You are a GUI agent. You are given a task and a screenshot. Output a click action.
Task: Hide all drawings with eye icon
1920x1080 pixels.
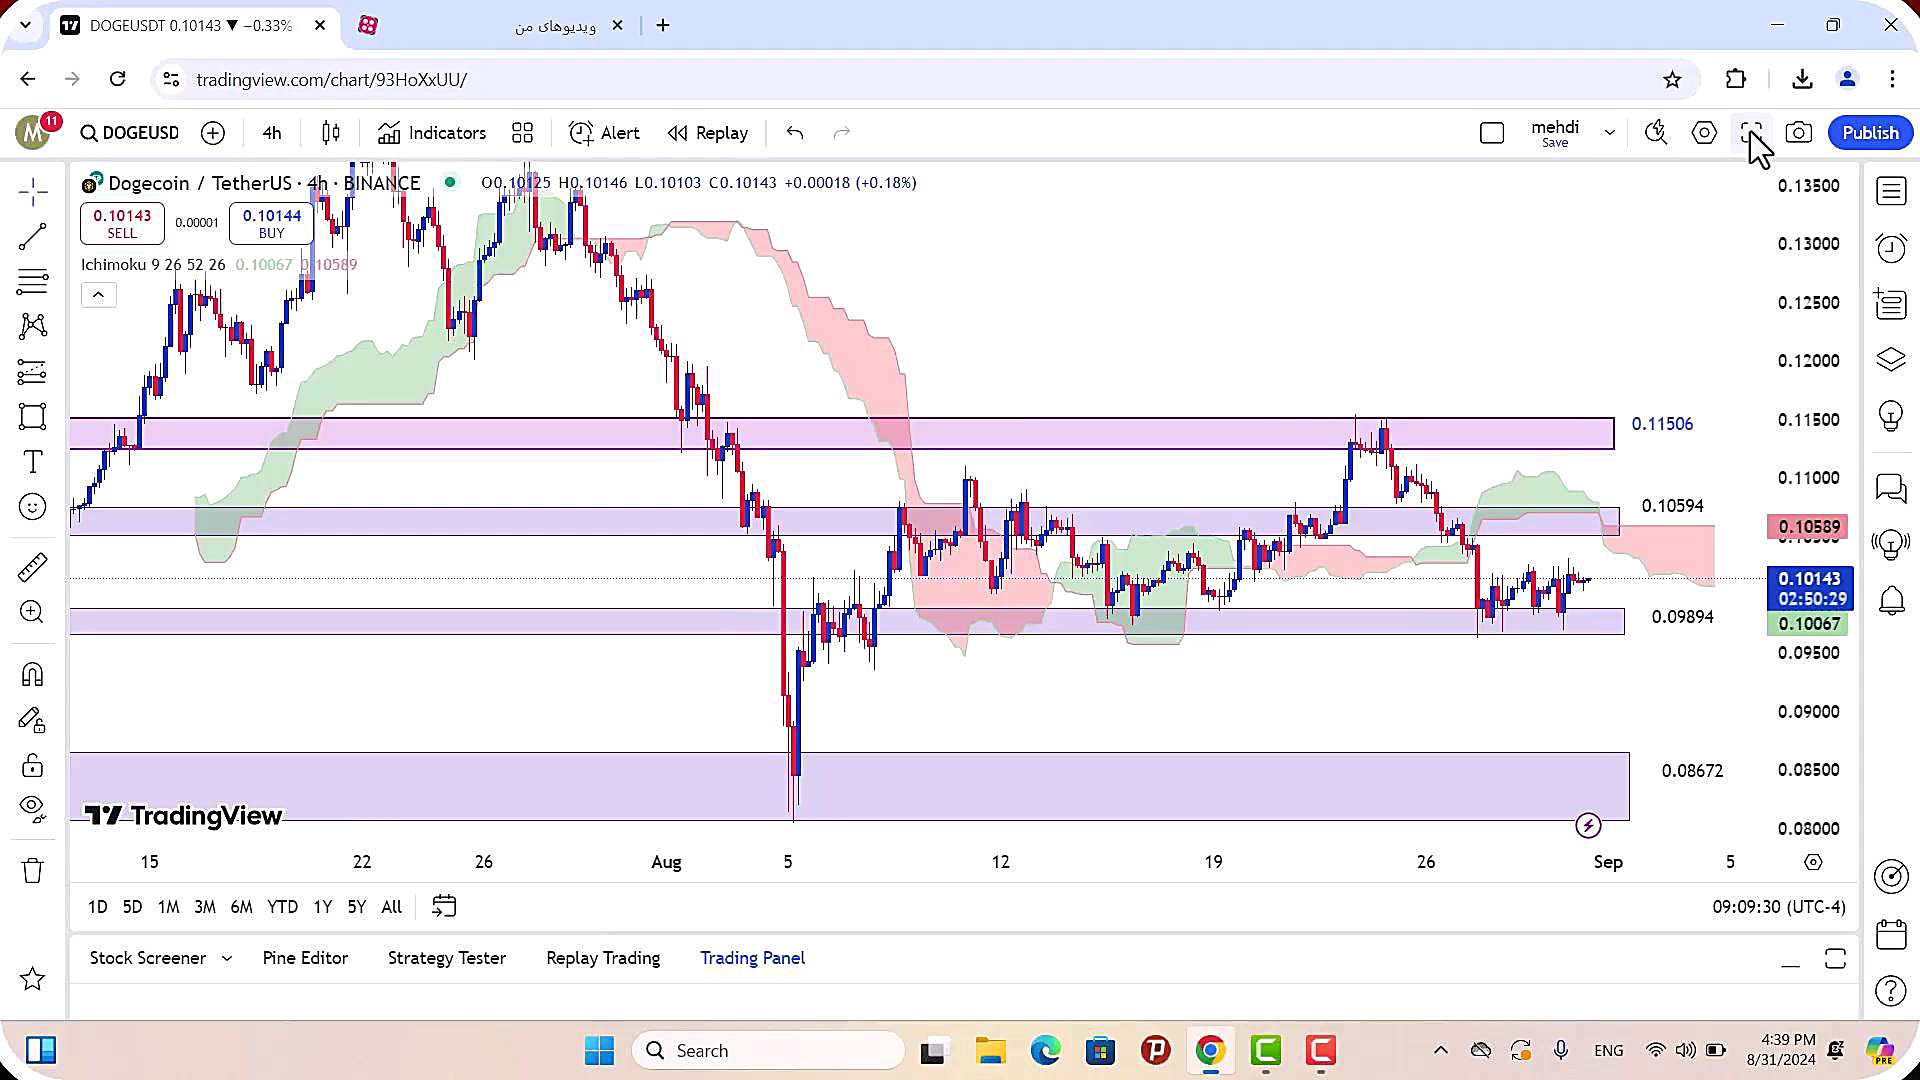(32, 808)
